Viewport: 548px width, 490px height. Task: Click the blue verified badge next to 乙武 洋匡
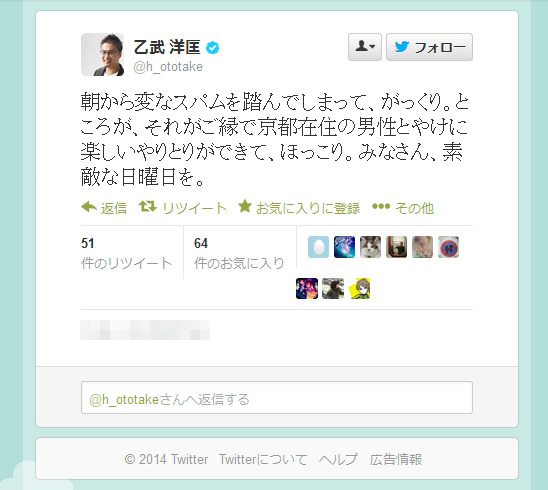pos(212,48)
